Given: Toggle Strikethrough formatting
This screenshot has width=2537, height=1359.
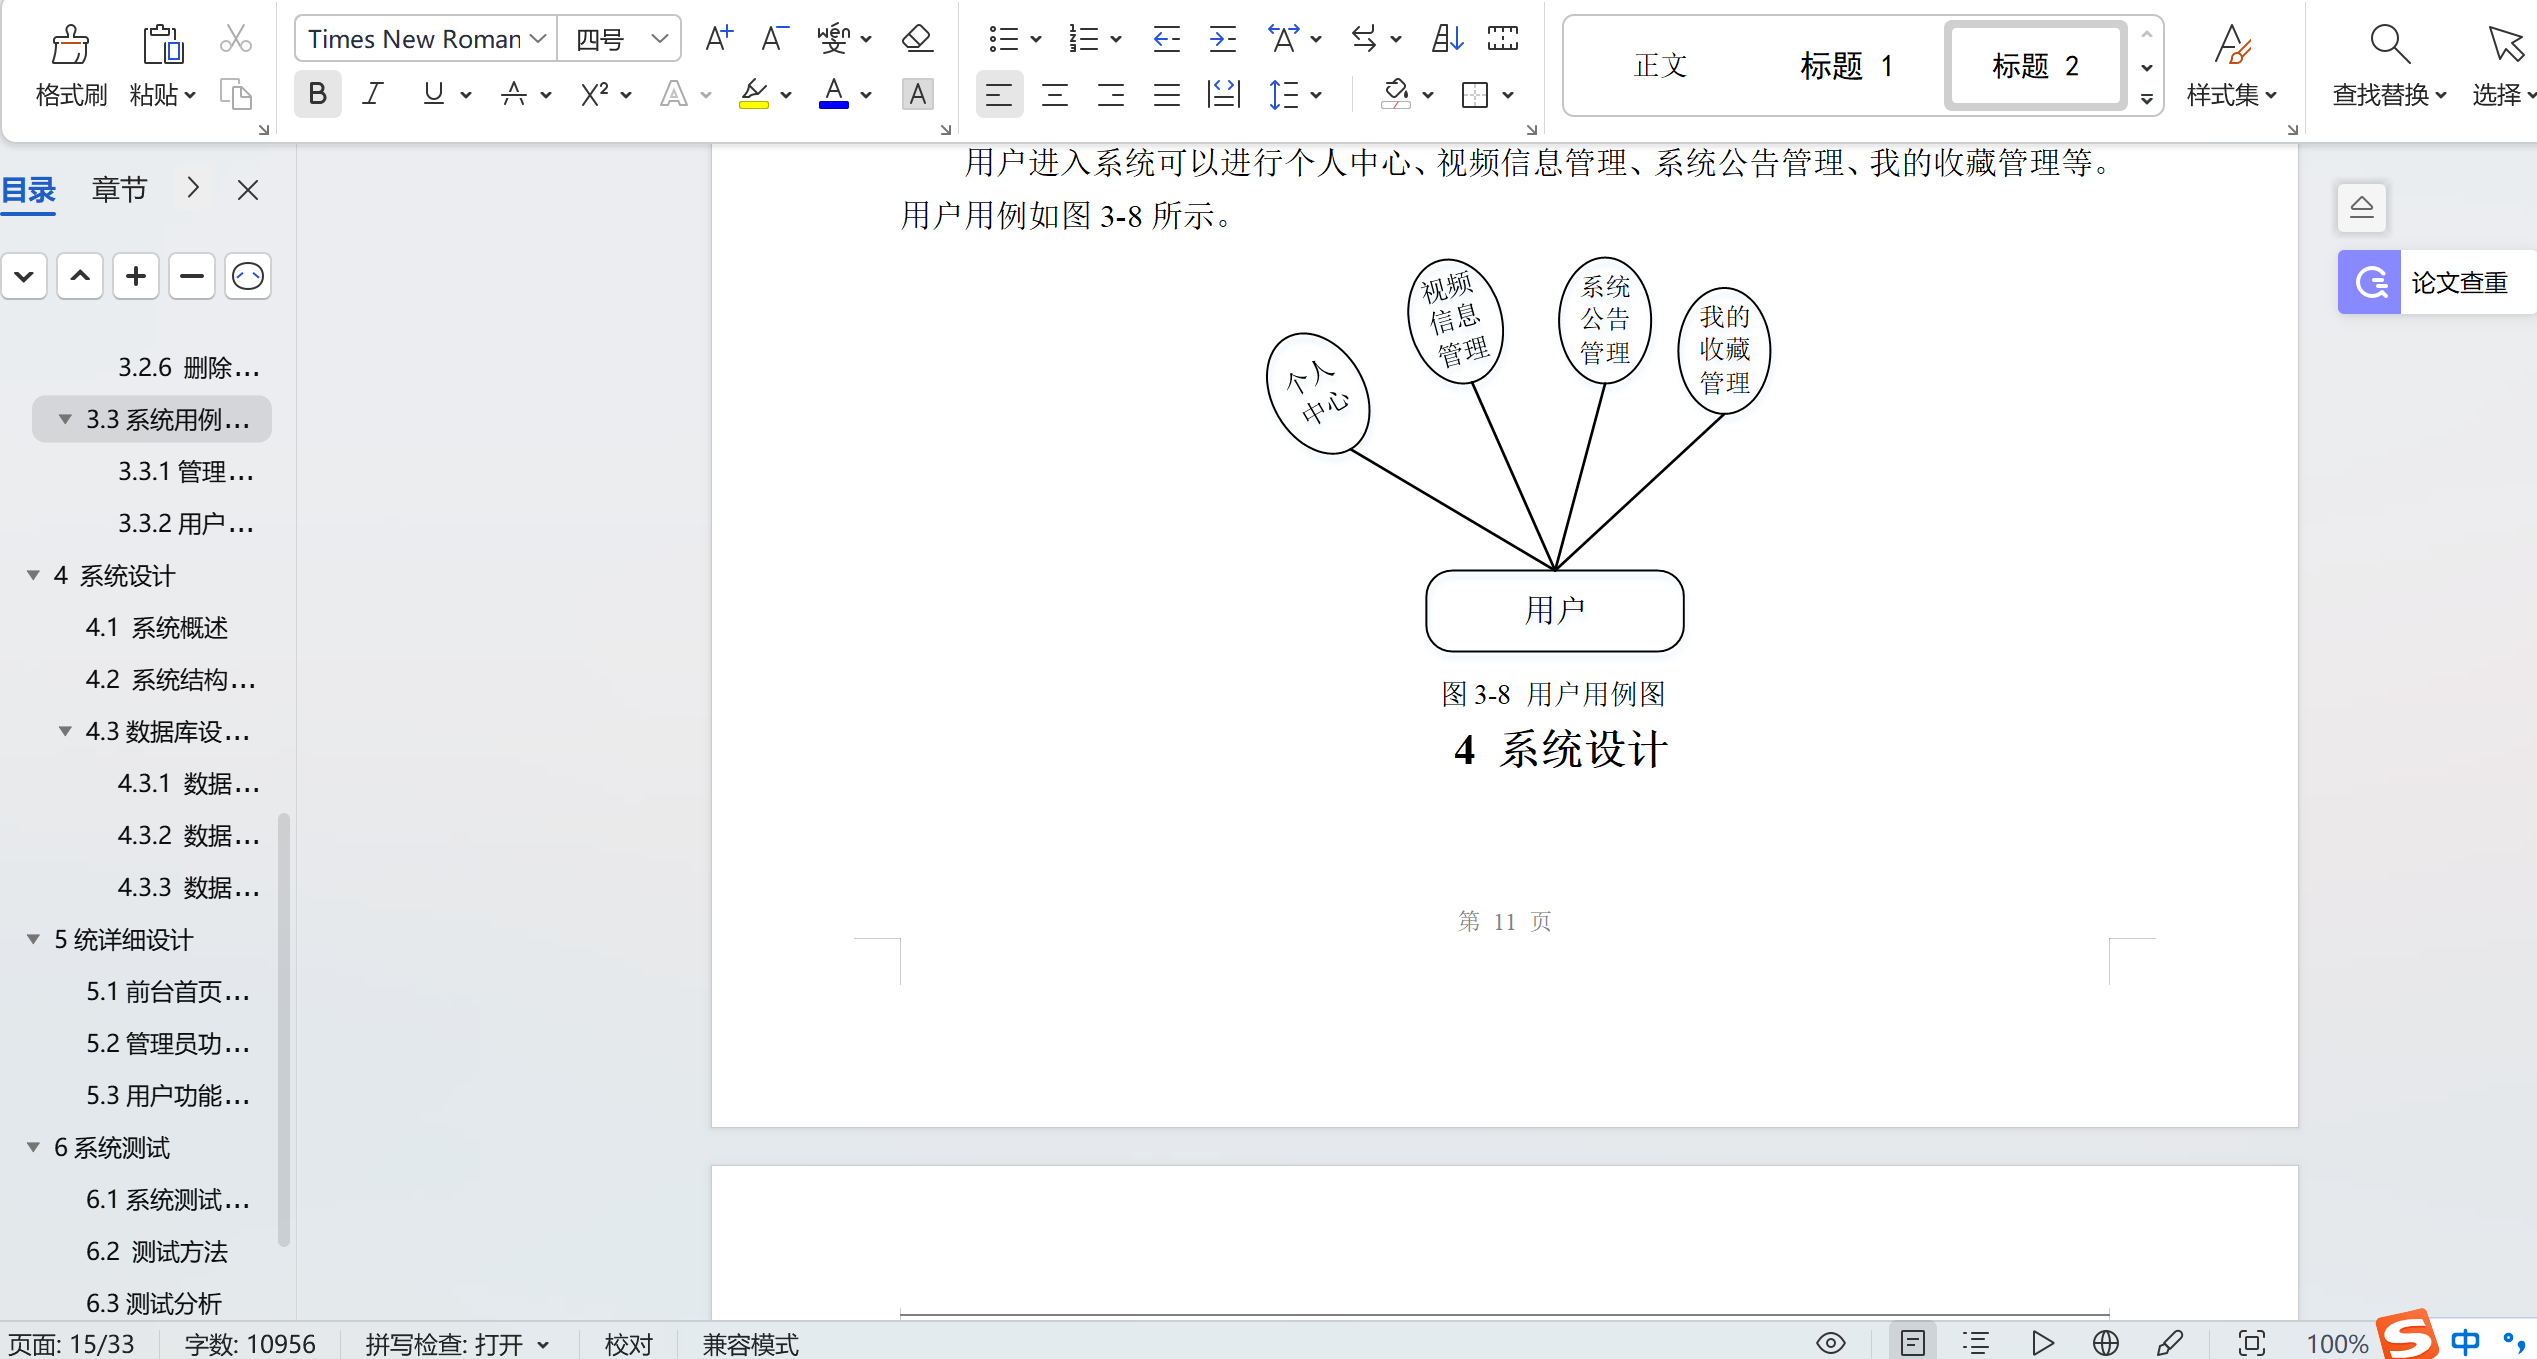Looking at the screenshot, I should click(x=514, y=94).
